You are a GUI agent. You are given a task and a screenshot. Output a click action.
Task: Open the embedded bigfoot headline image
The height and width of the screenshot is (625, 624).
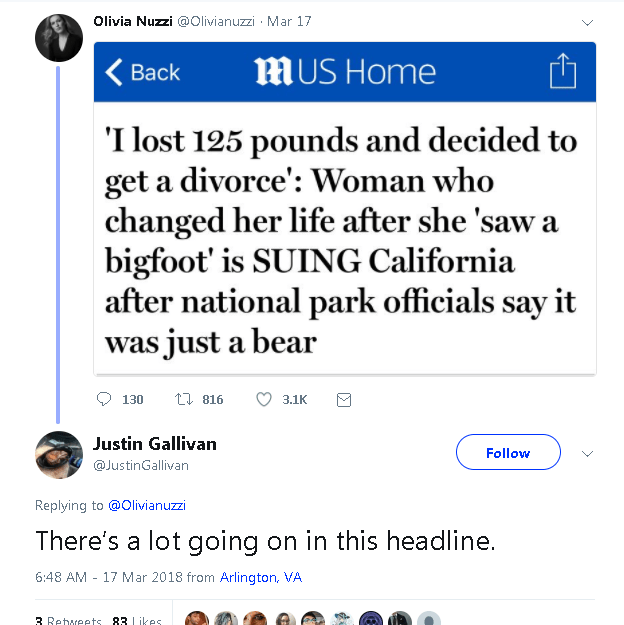coord(345,240)
